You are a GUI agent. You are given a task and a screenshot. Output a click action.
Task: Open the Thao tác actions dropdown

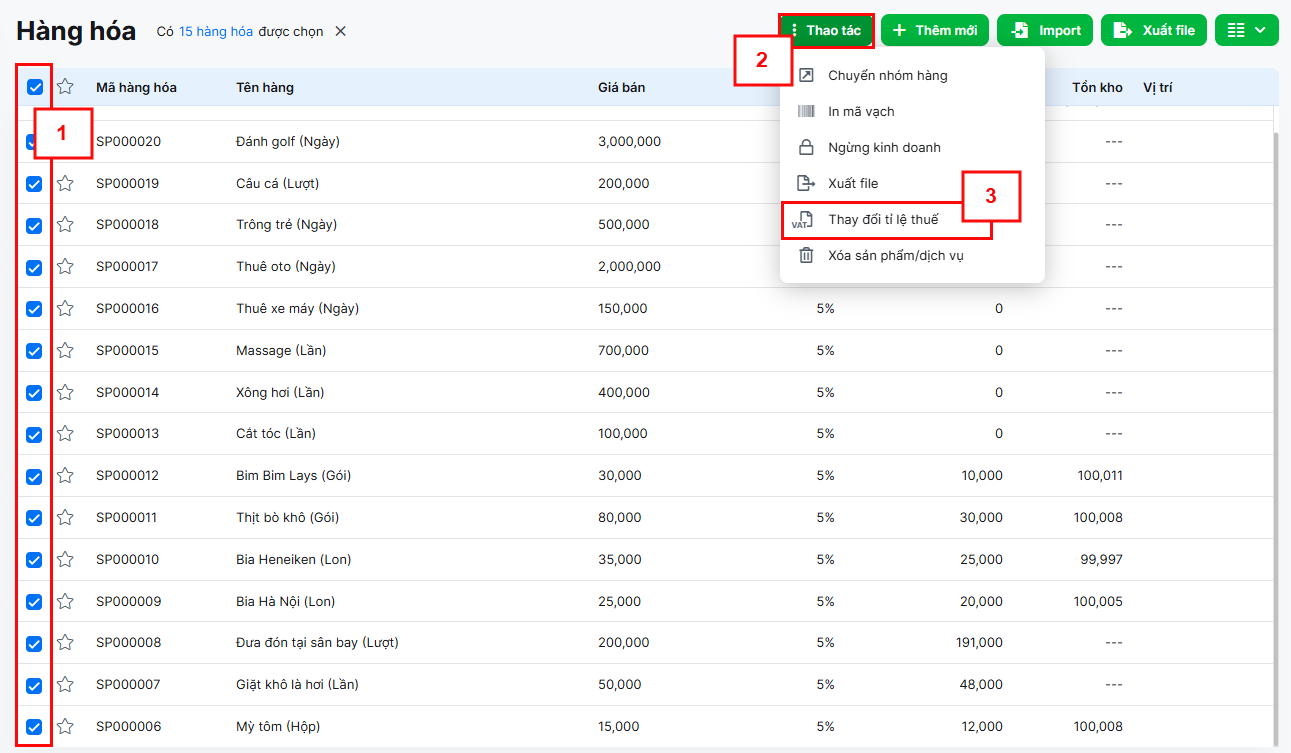click(826, 30)
